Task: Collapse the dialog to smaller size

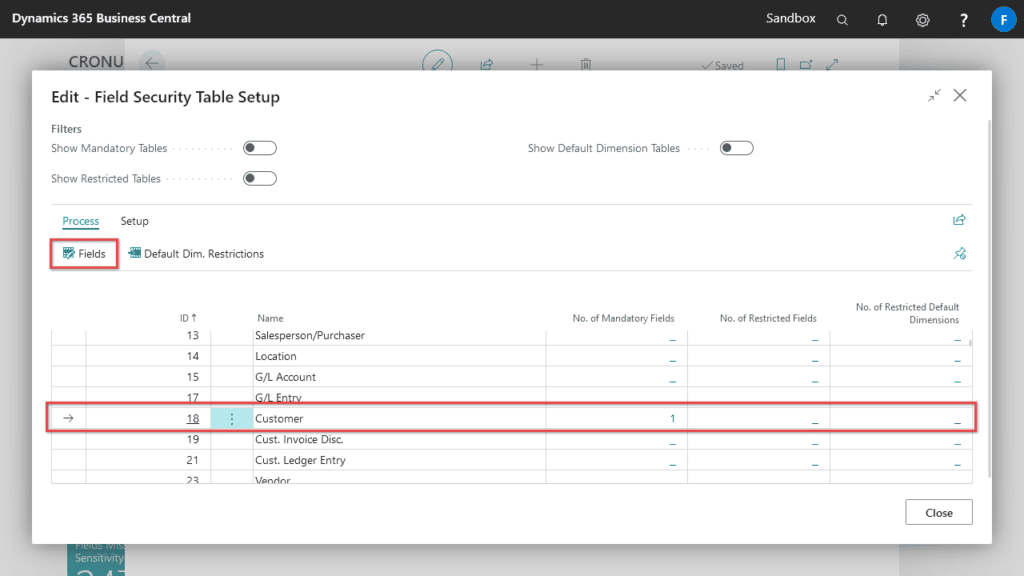Action: tap(934, 95)
